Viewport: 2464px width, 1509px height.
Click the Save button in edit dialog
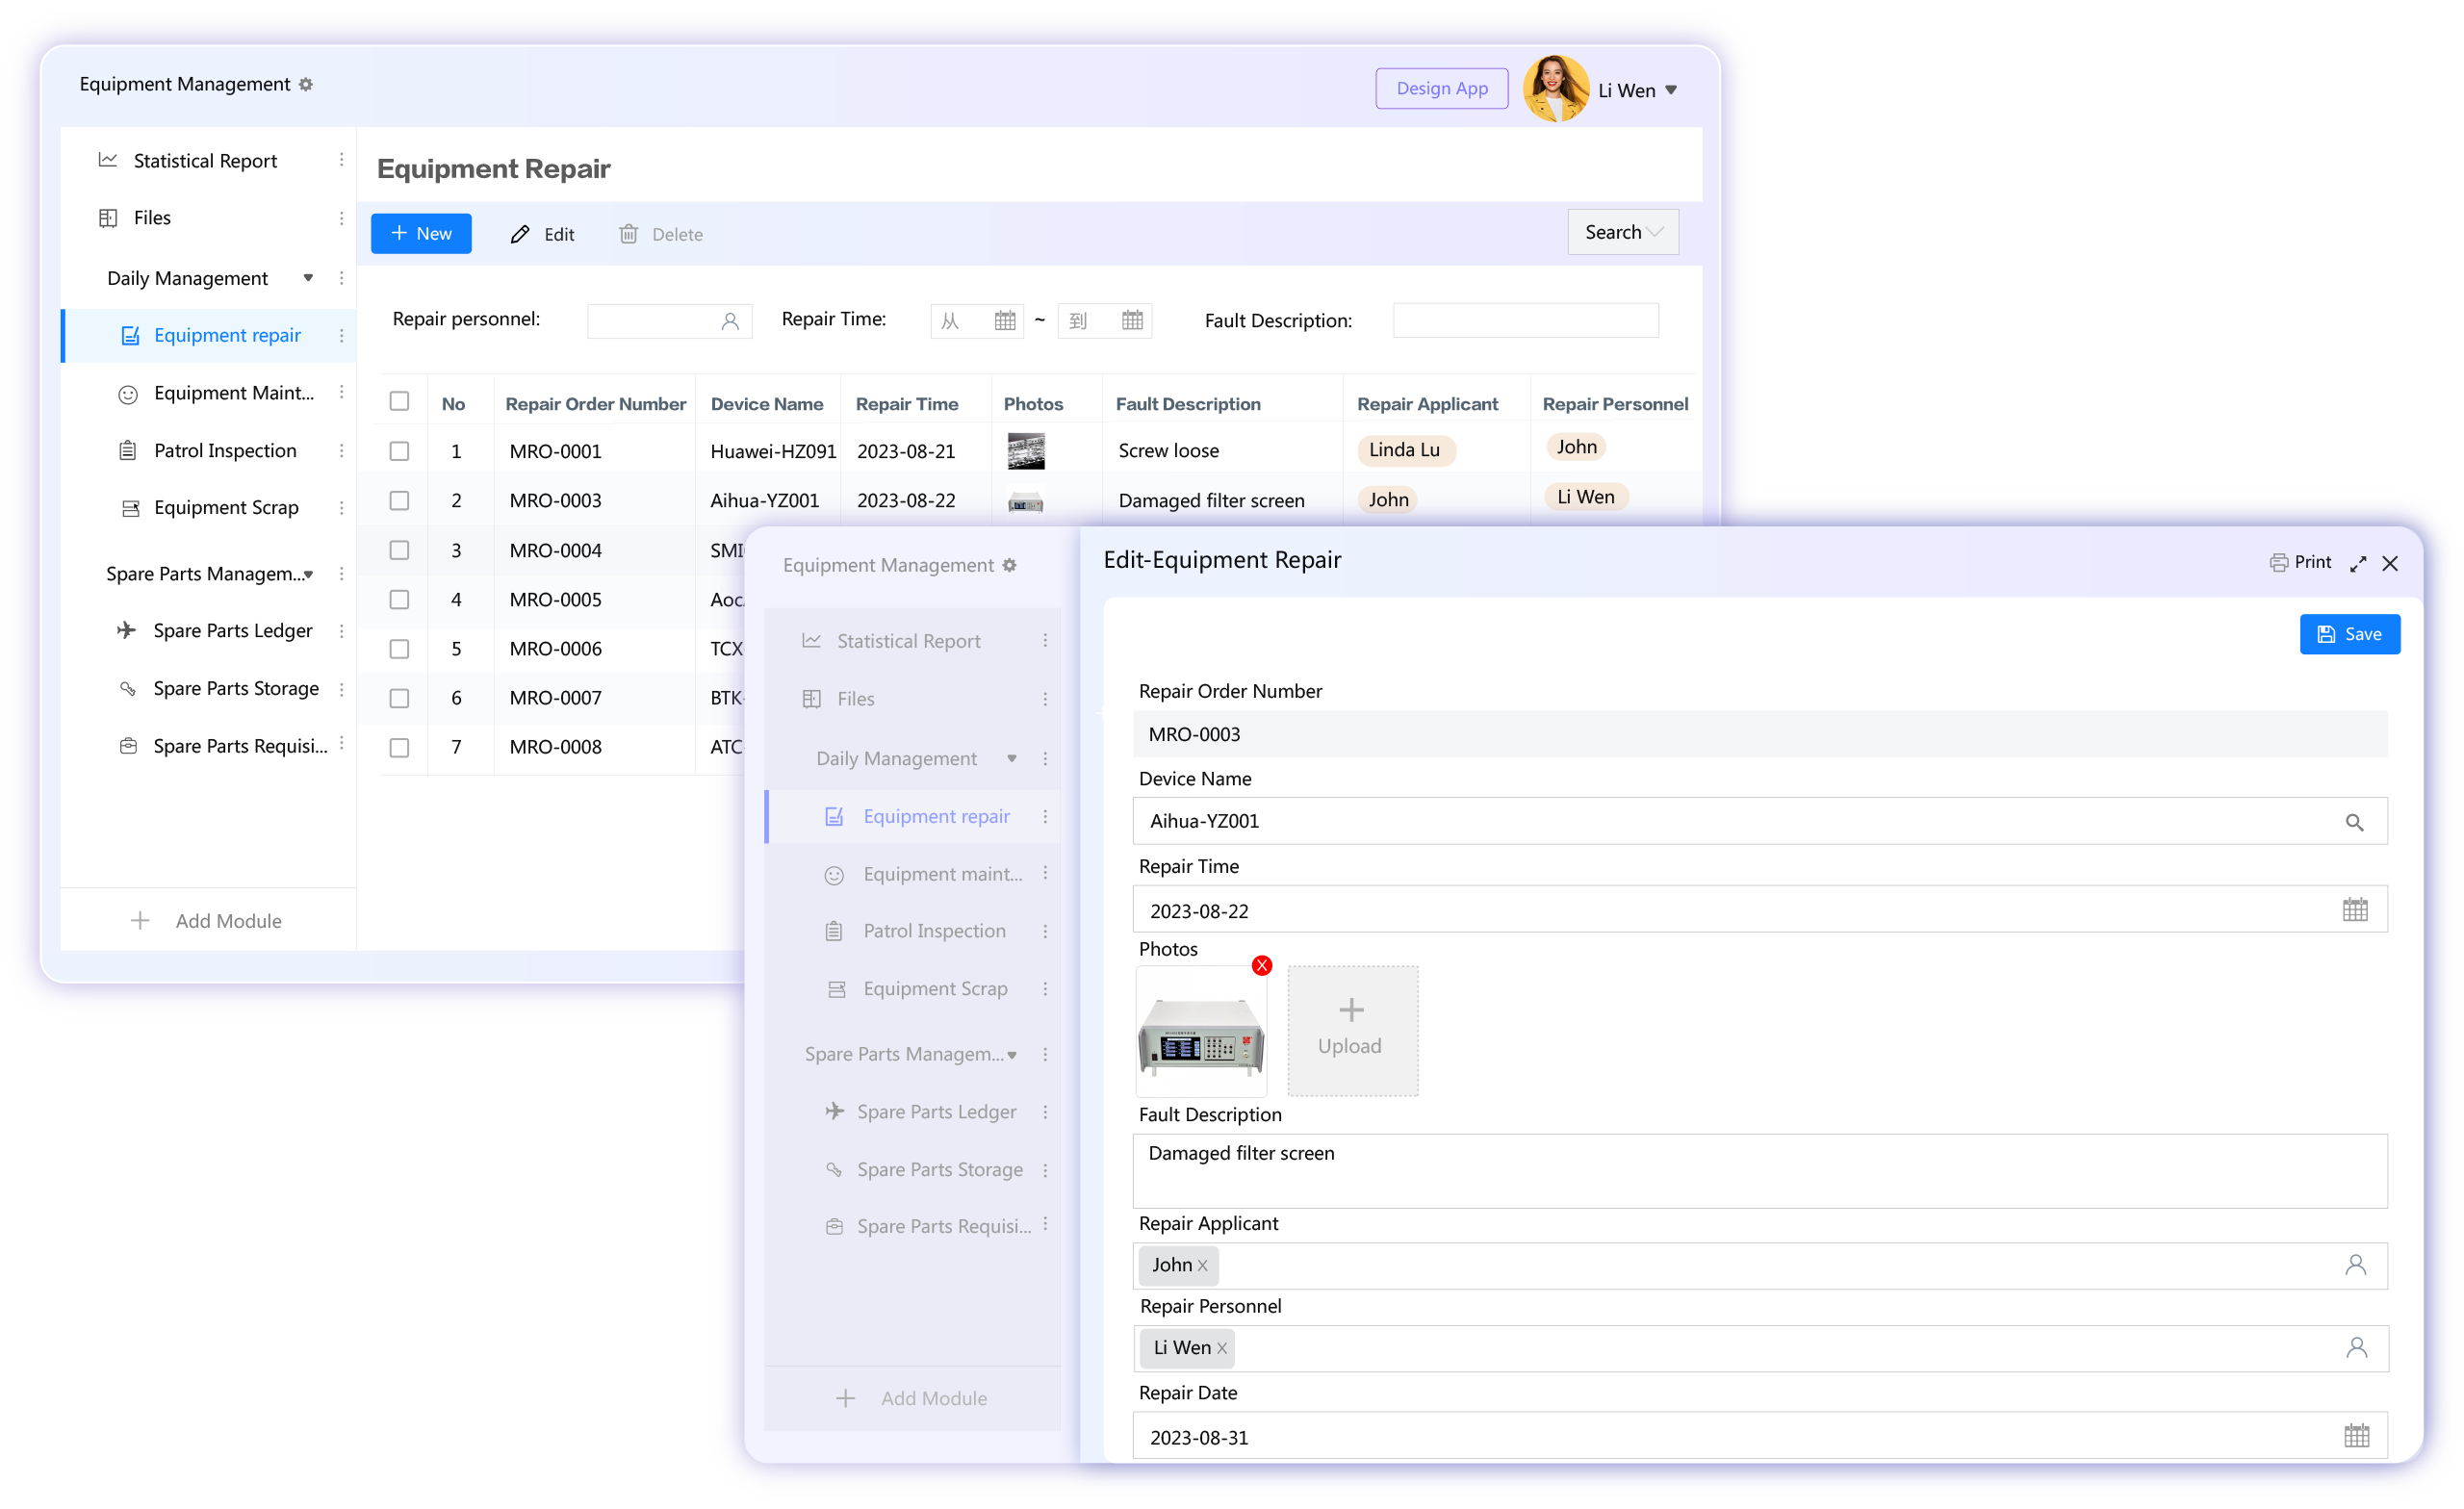[x=2350, y=634]
